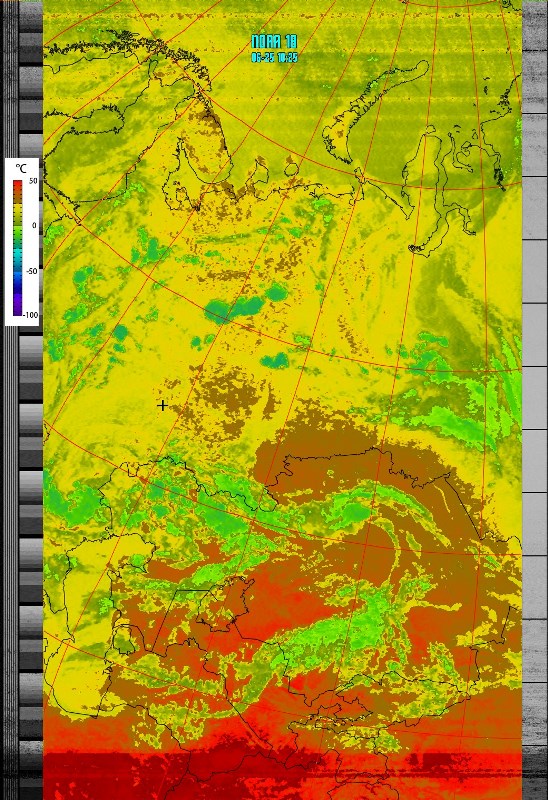This screenshot has height=800, width=548.
Task: Click the 50 value on temperature legend
Action: pos(33,181)
